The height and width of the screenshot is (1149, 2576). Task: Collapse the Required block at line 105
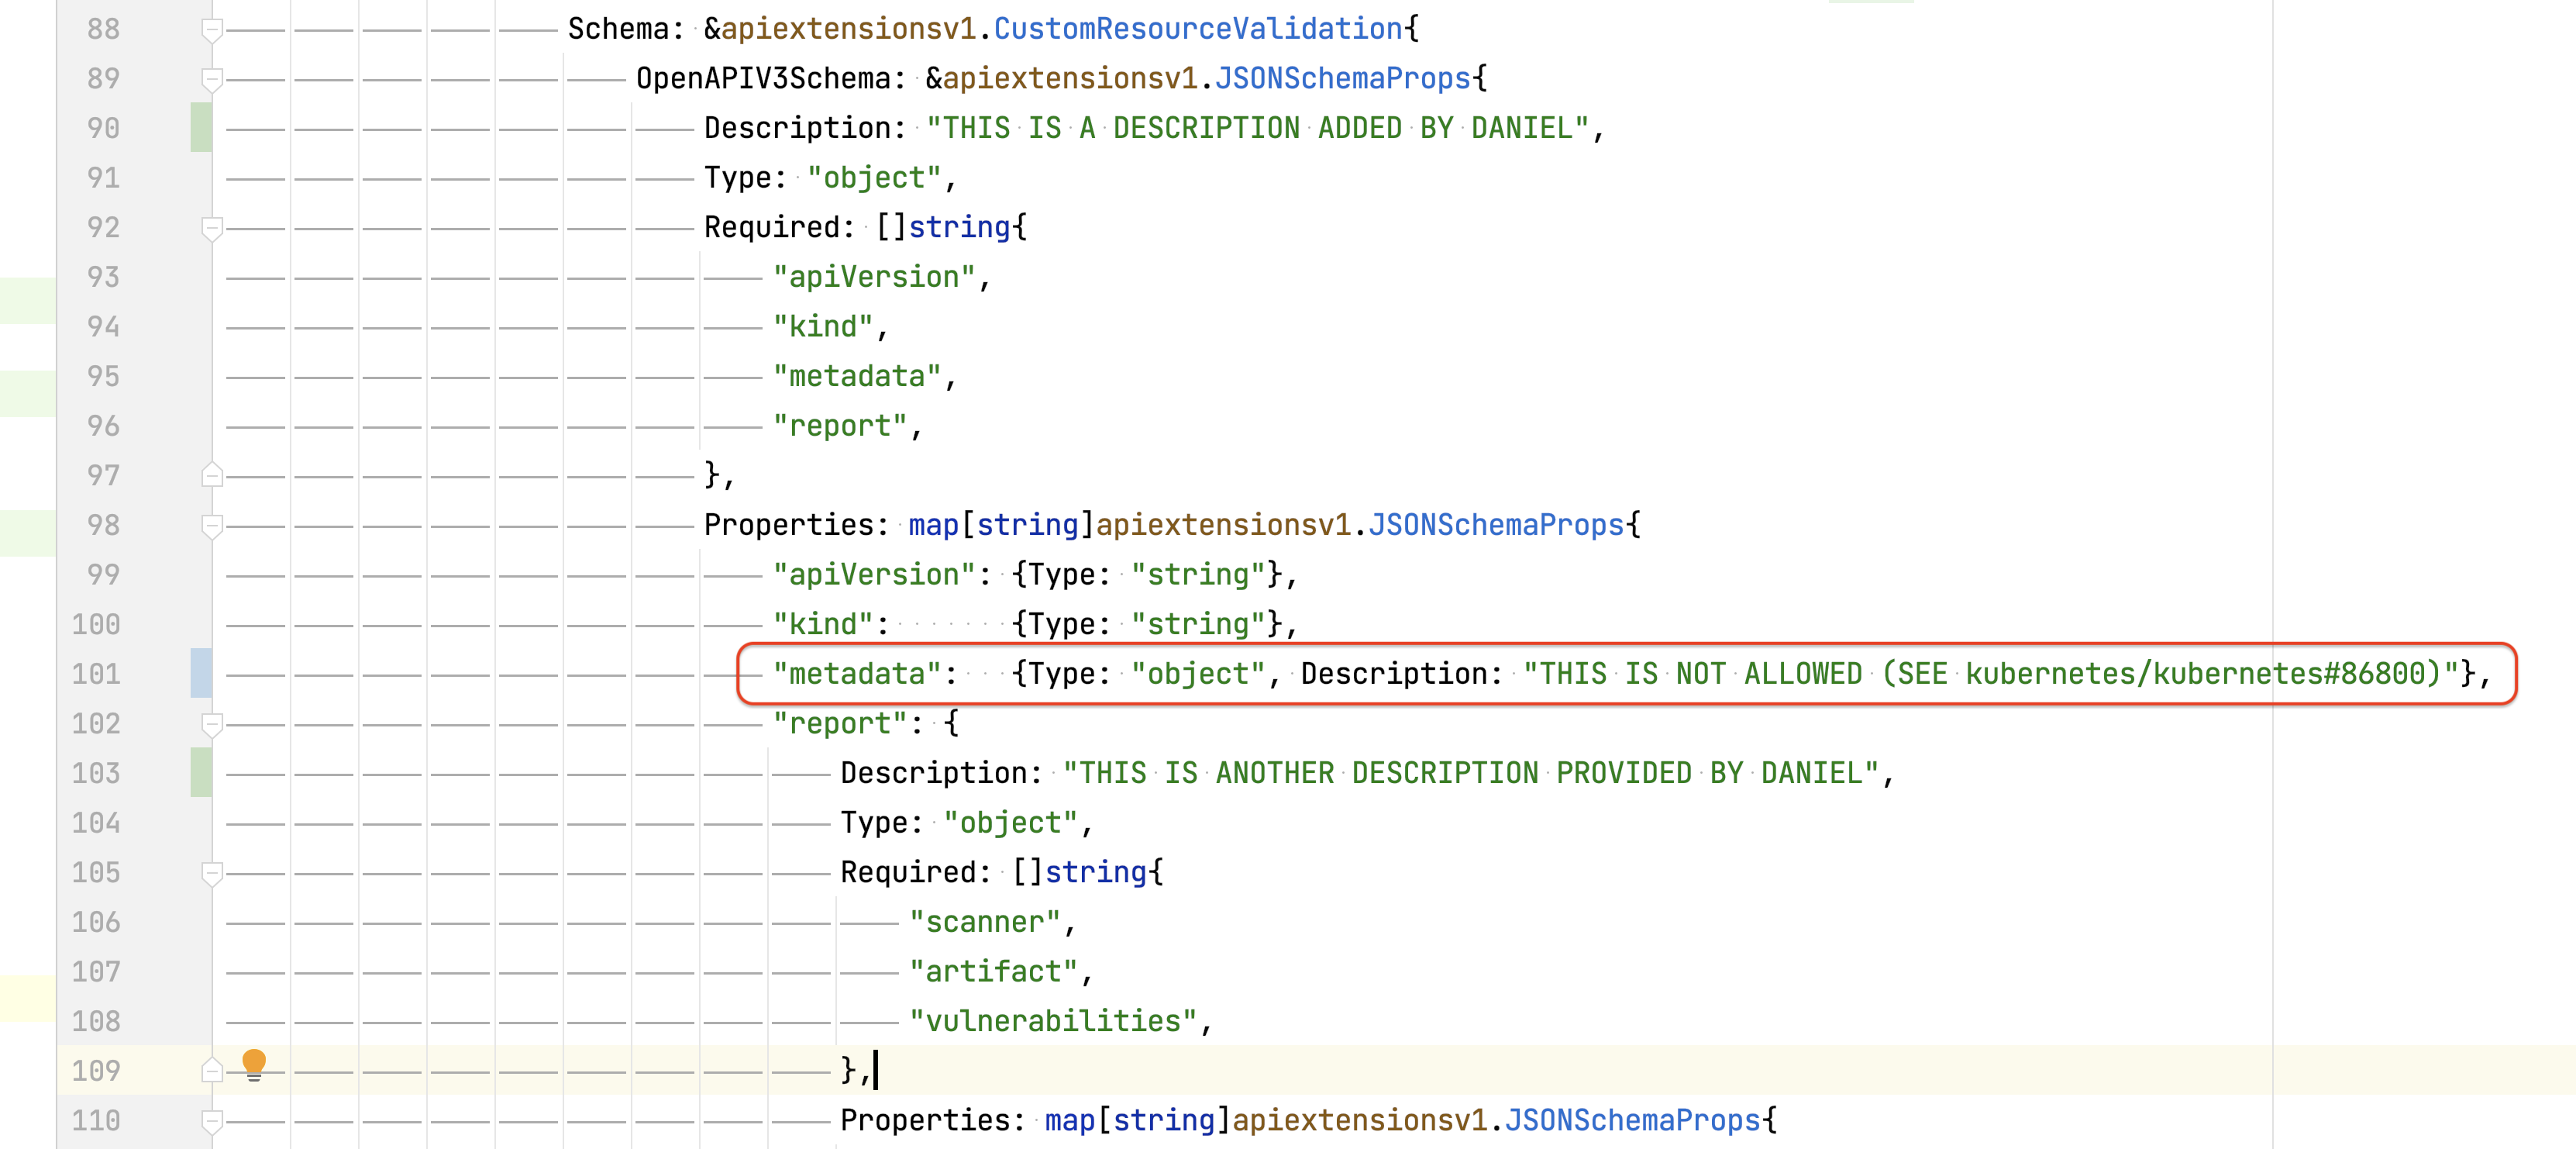coord(212,872)
